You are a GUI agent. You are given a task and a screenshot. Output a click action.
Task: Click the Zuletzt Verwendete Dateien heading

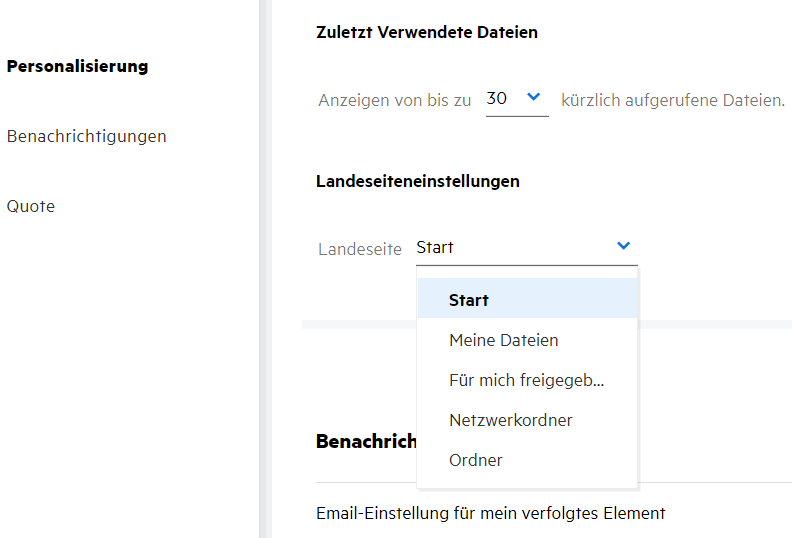point(427,32)
